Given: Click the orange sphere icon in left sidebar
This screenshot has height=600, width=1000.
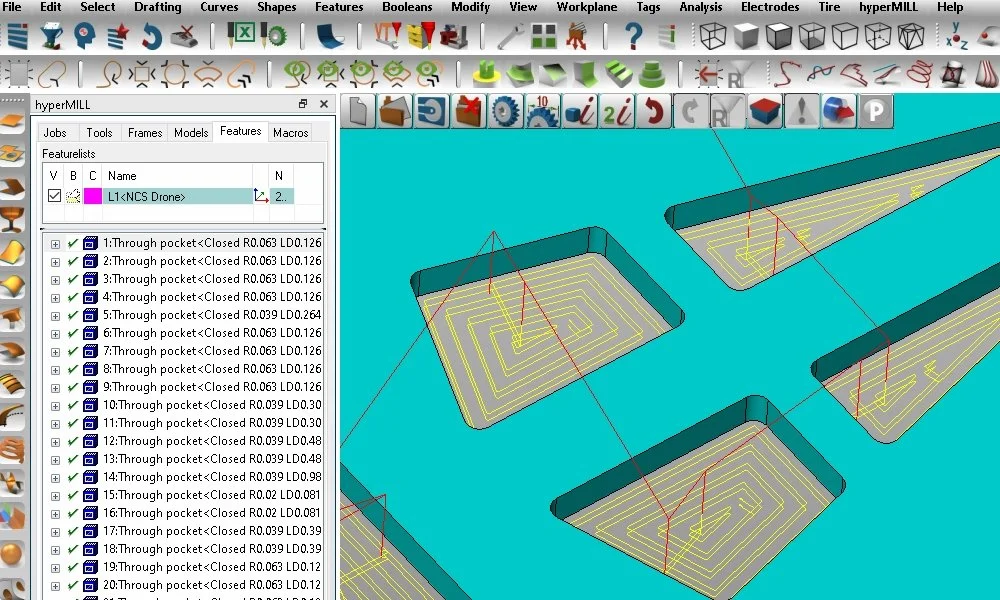Looking at the screenshot, I should pyautogui.click(x=11, y=554).
